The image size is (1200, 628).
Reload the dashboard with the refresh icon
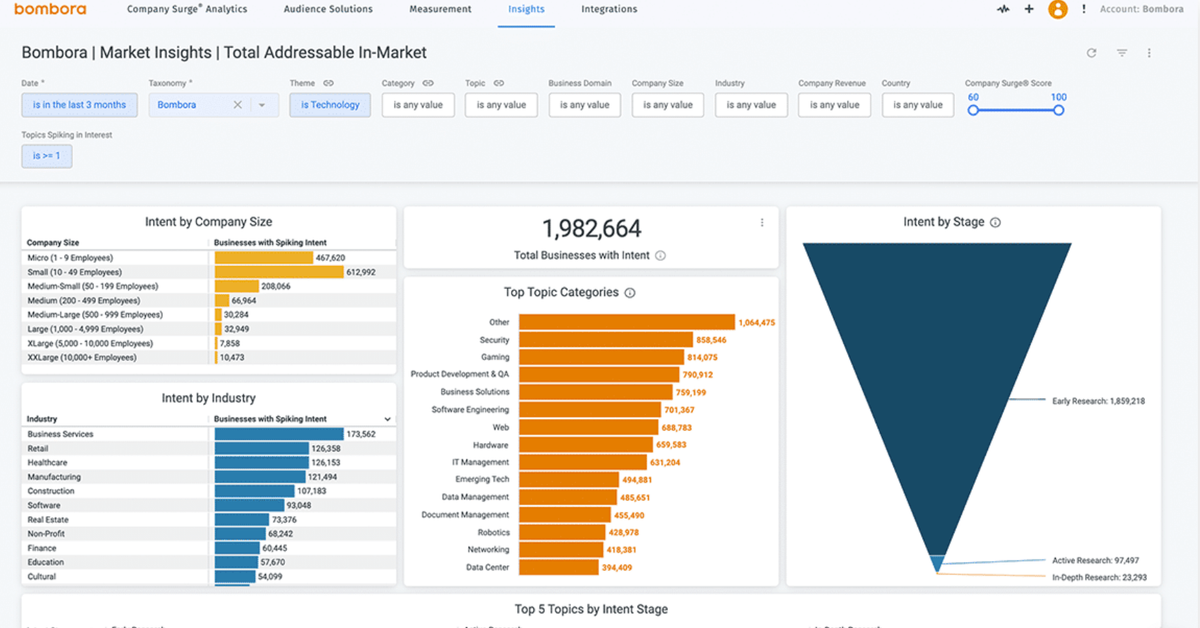tap(1091, 53)
